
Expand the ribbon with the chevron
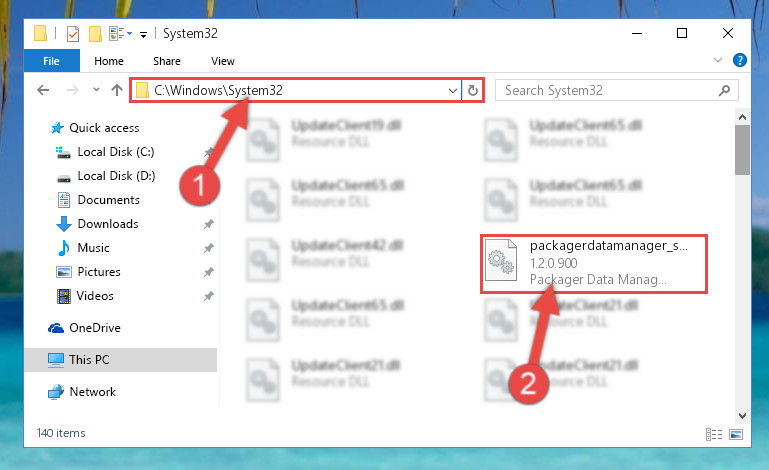click(718, 60)
